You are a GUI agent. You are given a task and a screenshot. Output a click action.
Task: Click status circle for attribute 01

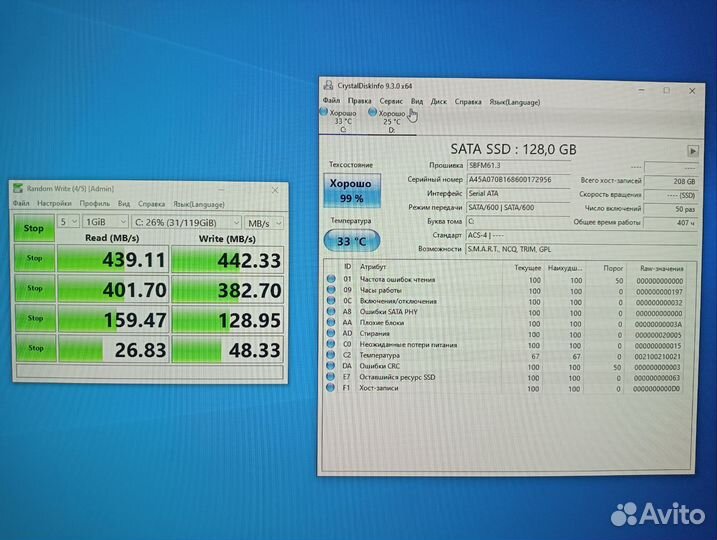pyautogui.click(x=331, y=278)
